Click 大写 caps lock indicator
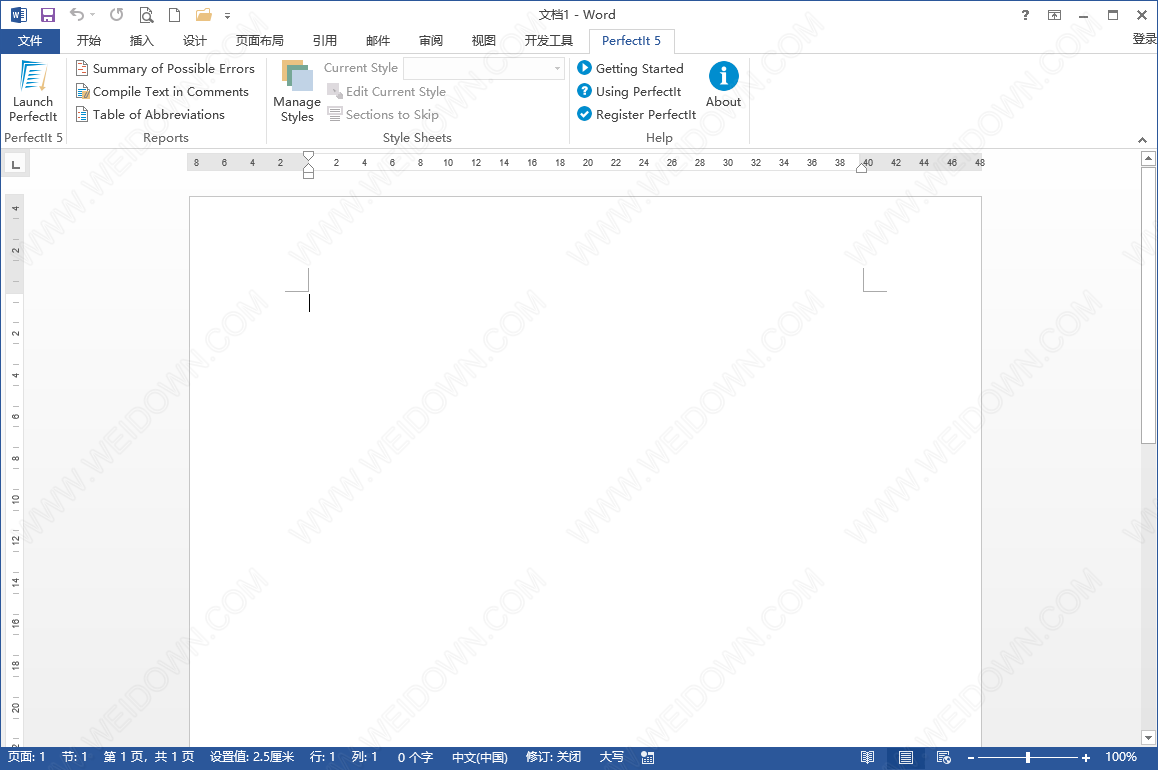Image resolution: width=1158 pixels, height=770 pixels. pyautogui.click(x=611, y=757)
